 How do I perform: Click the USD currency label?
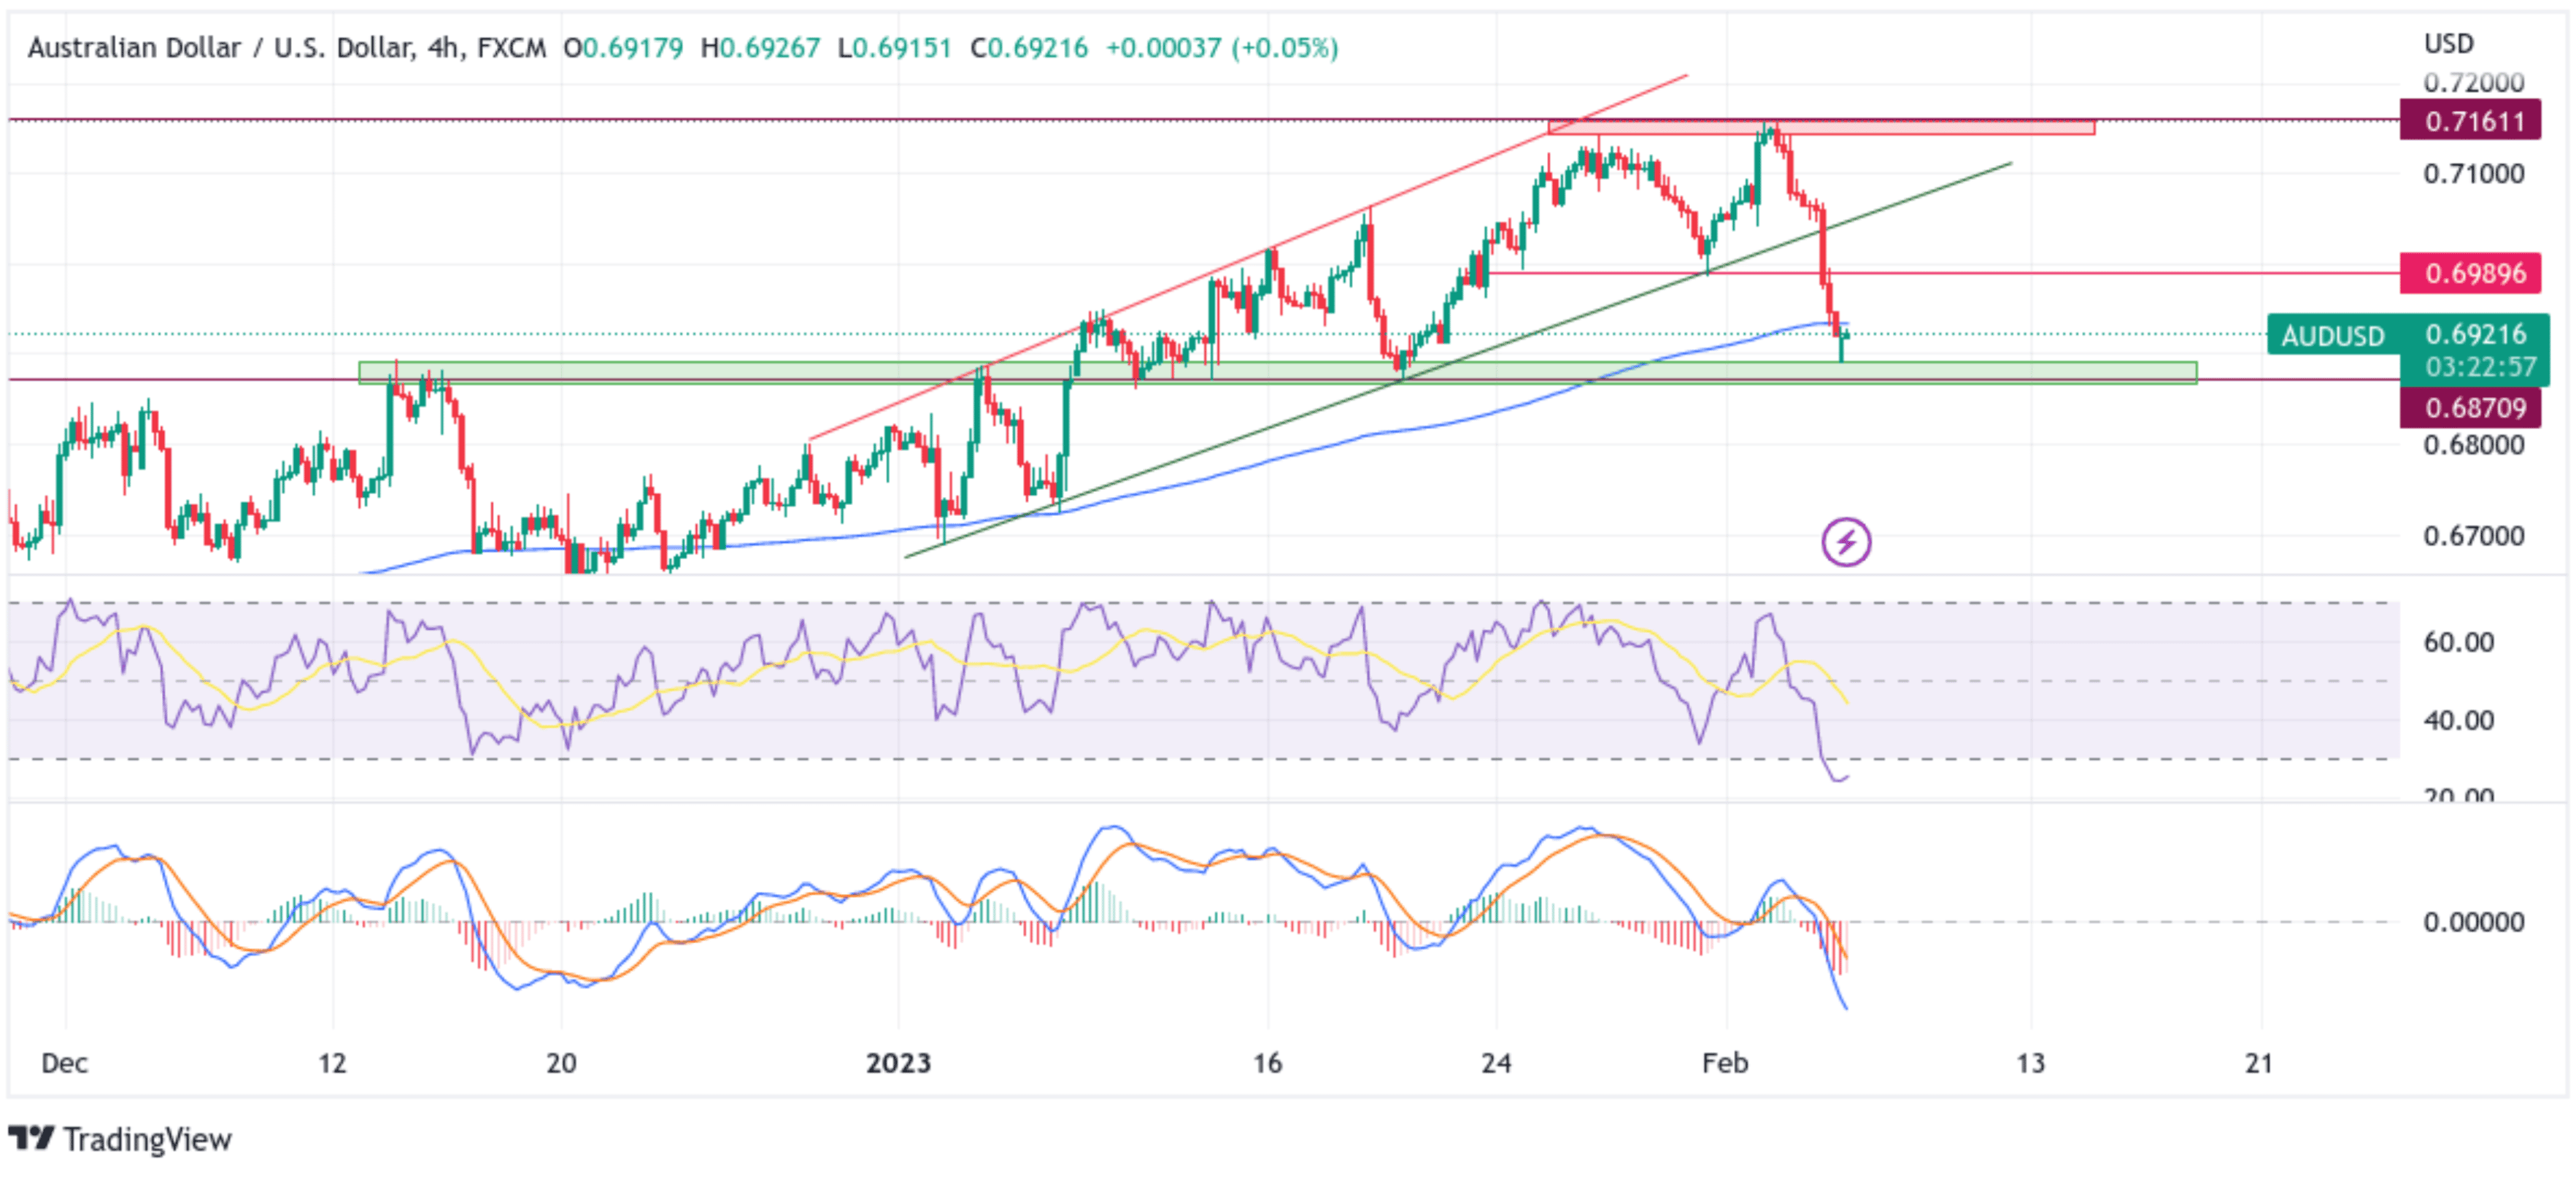(x=2448, y=44)
